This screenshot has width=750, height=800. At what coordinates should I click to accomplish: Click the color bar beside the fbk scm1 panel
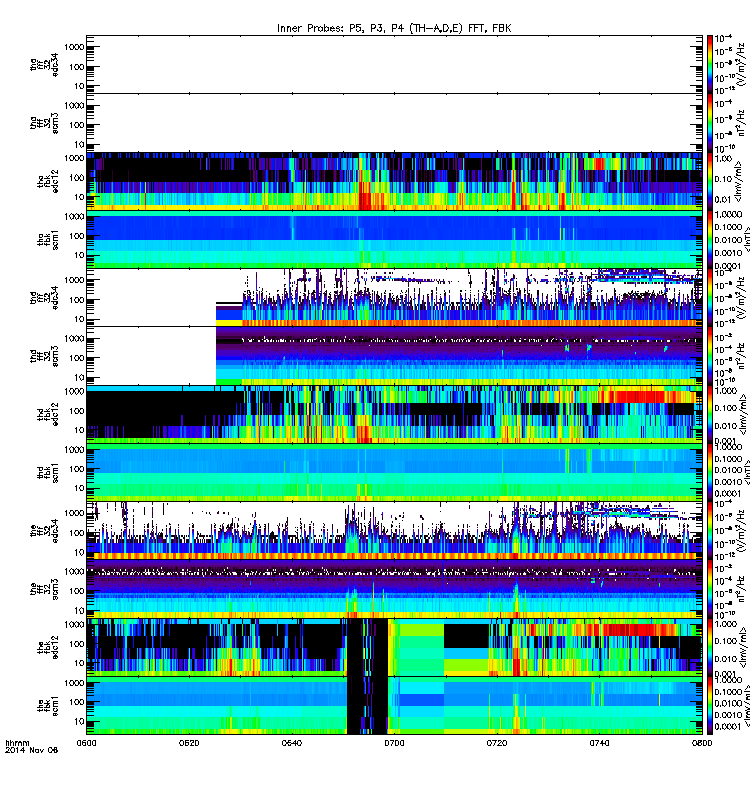point(710,706)
